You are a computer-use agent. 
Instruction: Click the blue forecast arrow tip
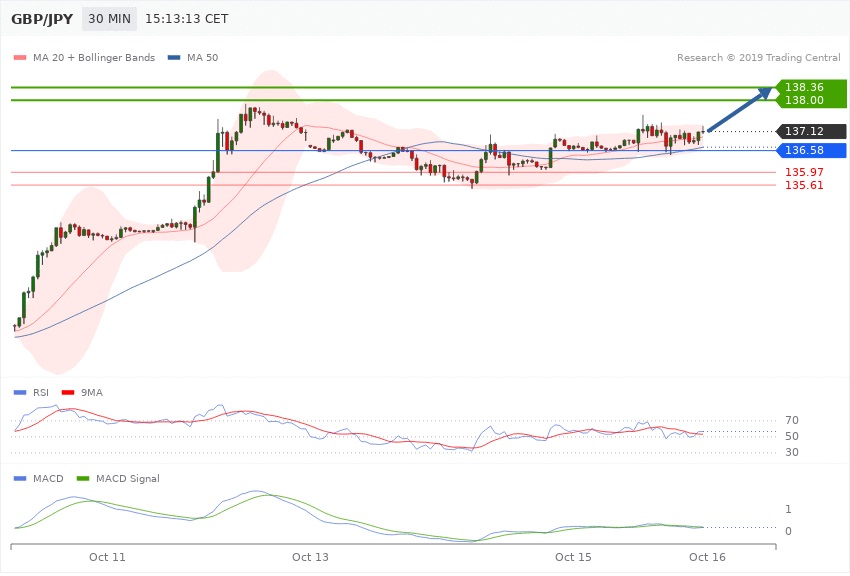coord(768,92)
